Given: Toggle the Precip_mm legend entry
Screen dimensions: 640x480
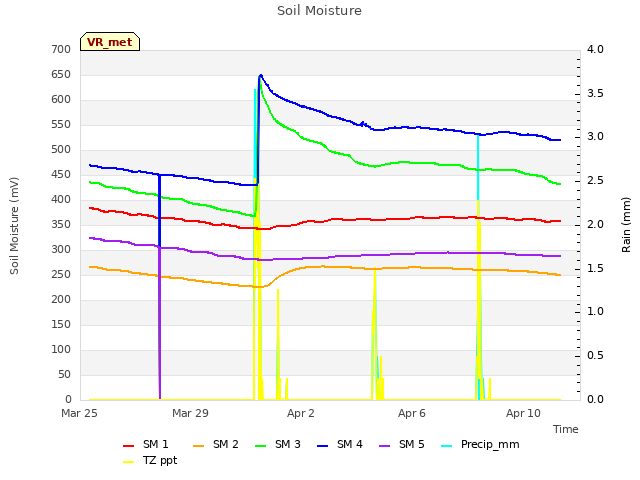Looking at the screenshot, I should point(480,444).
